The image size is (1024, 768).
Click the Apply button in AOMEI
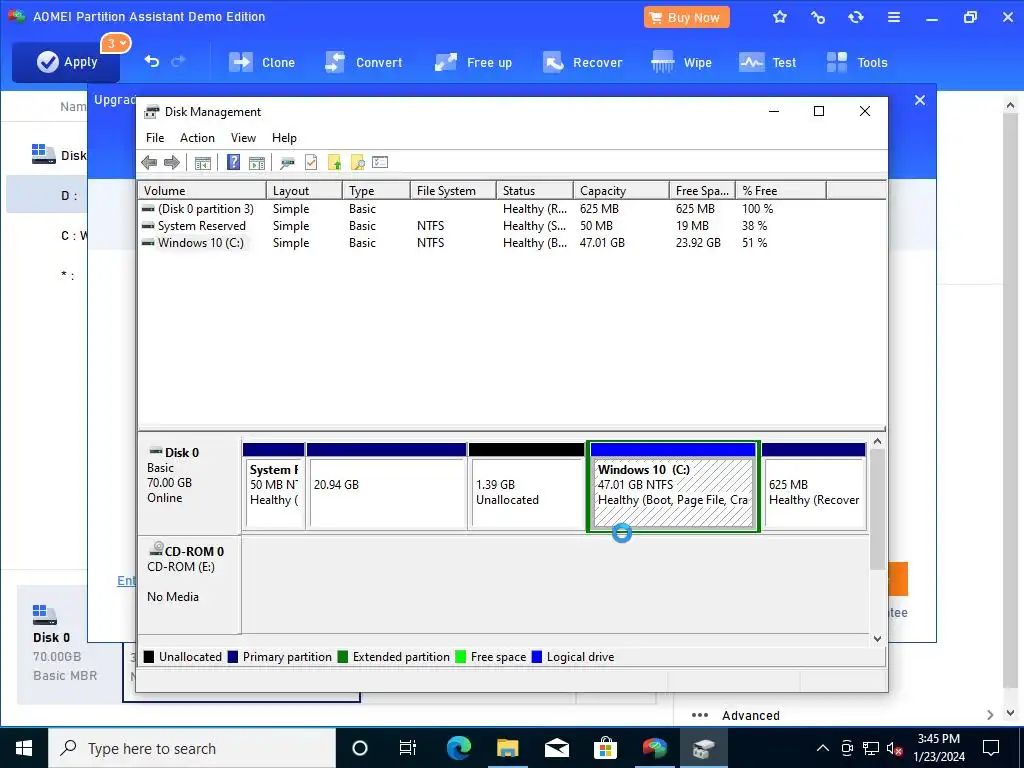(x=66, y=62)
